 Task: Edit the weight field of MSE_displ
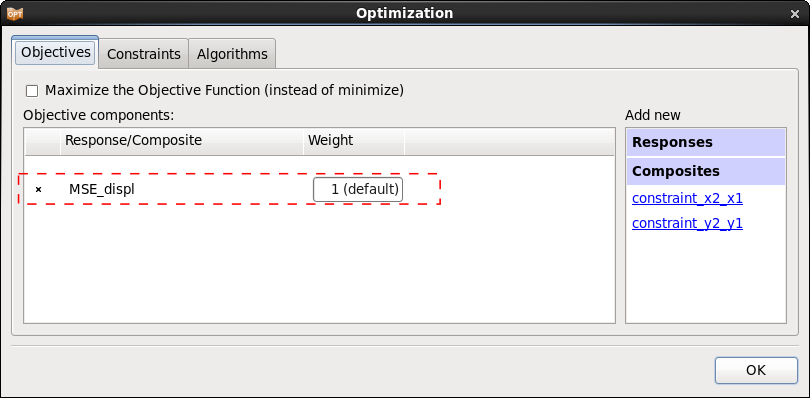point(357,189)
